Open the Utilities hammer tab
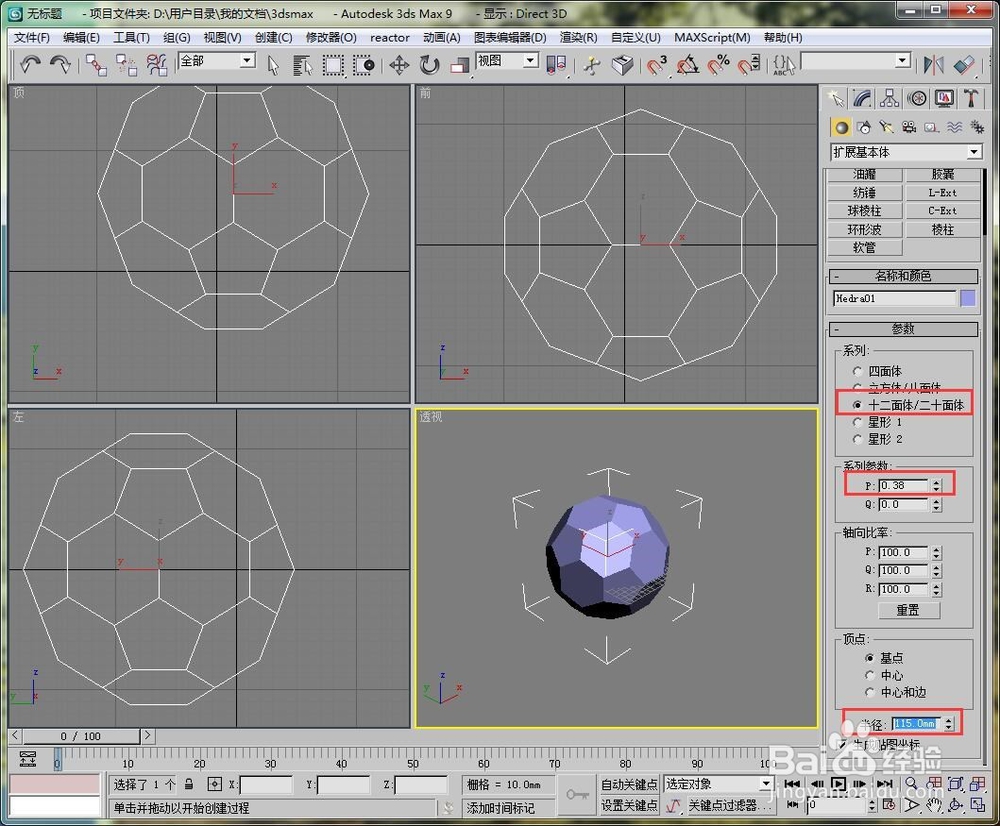The height and width of the screenshot is (826, 1000). pos(971,98)
